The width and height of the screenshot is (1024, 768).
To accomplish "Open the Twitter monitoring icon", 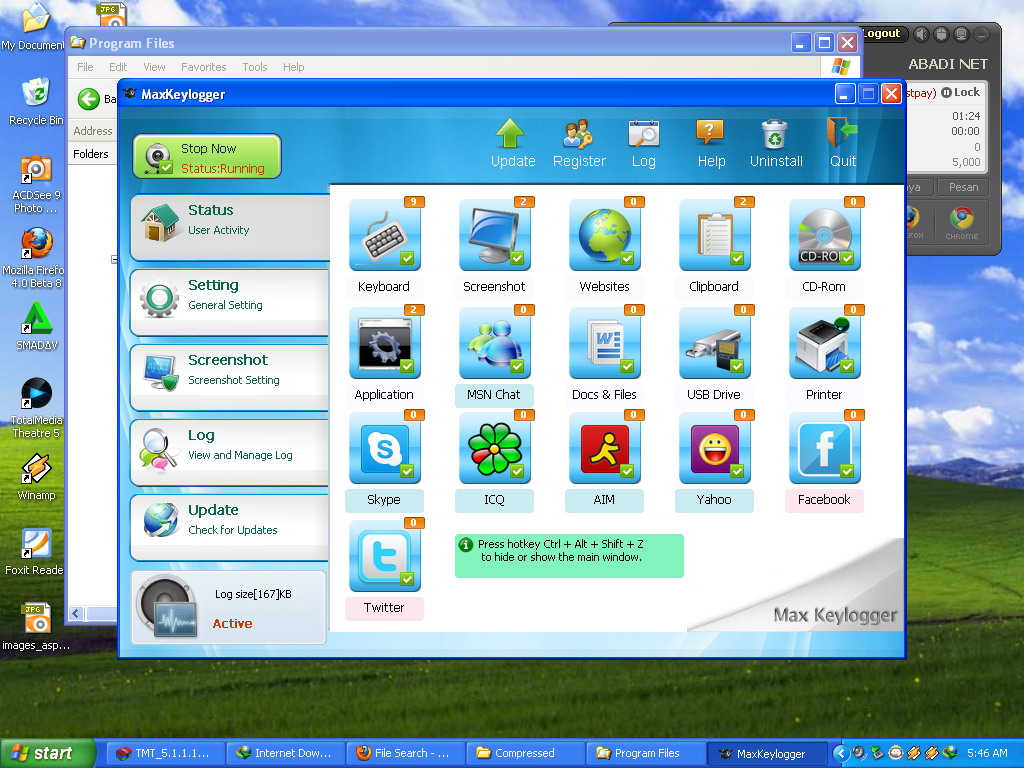I will pyautogui.click(x=385, y=556).
